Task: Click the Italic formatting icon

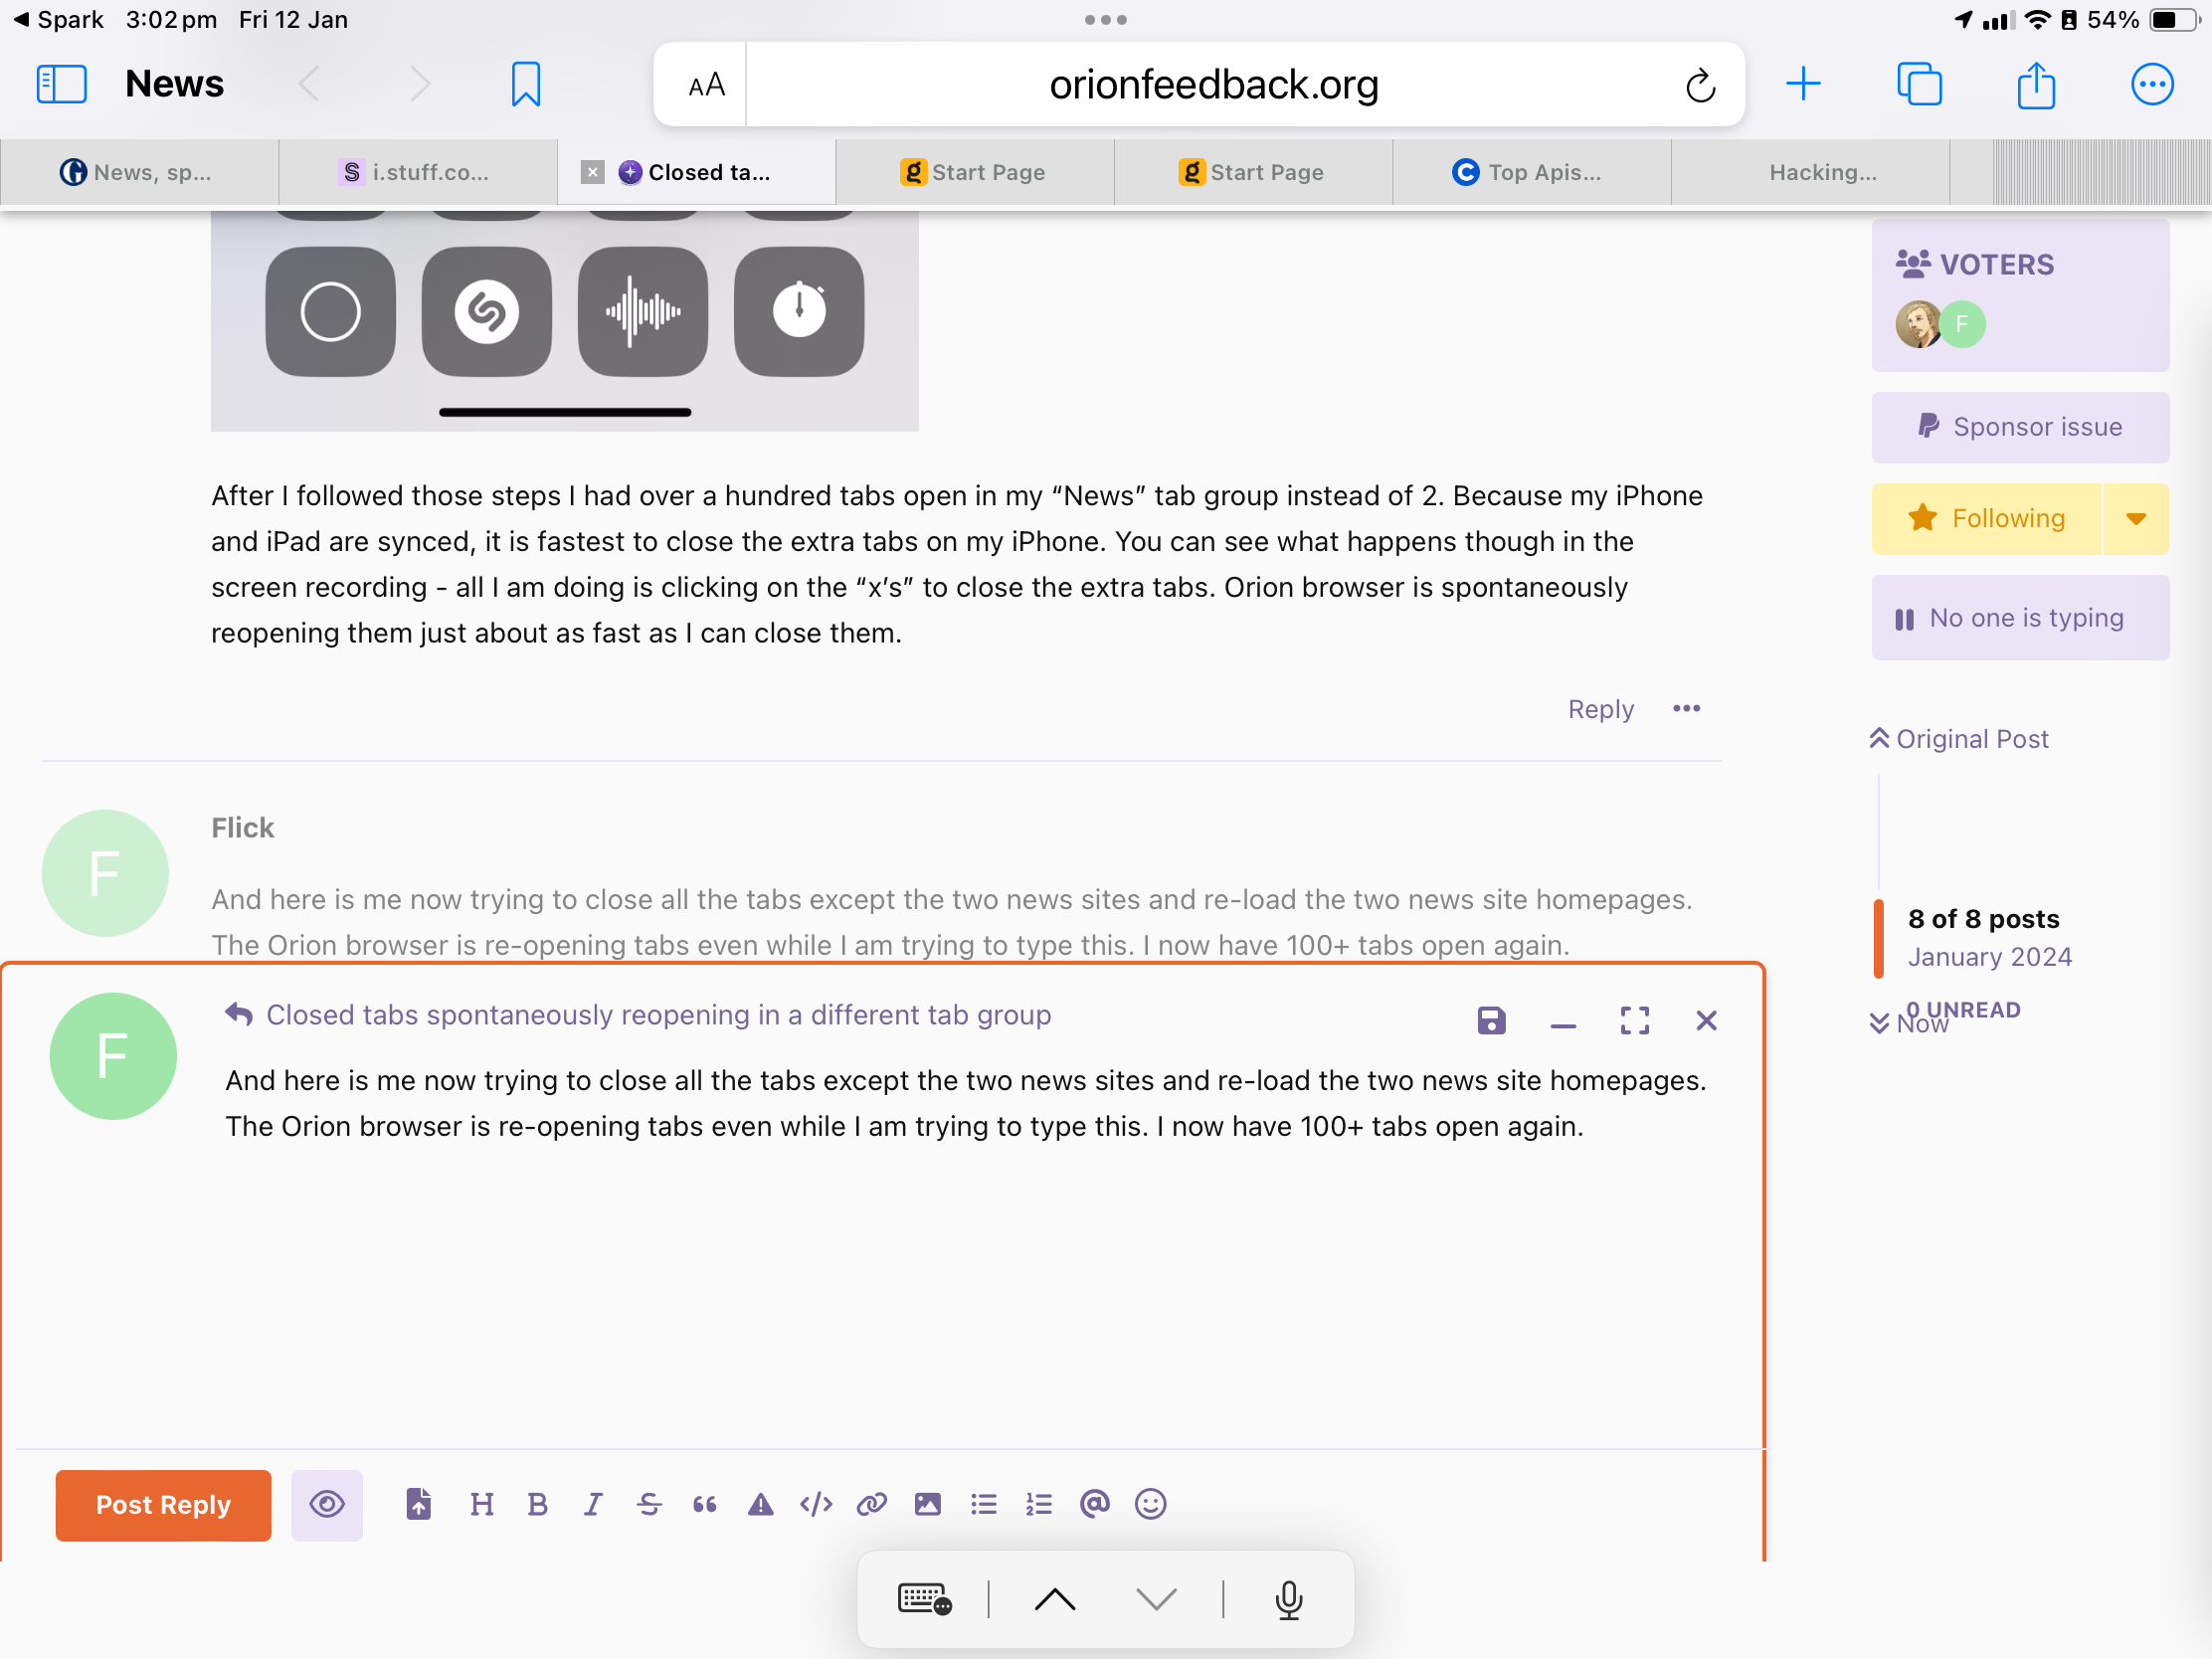Action: pyautogui.click(x=592, y=1502)
